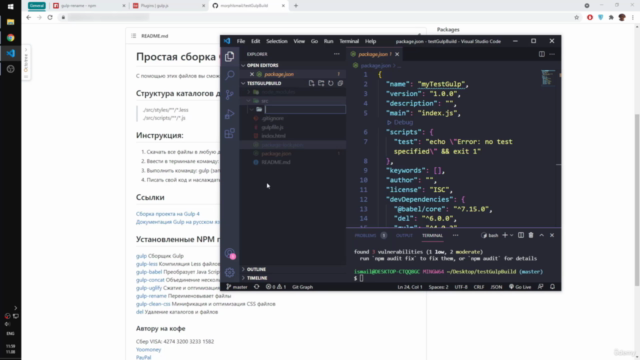Change line ending CRLF in status bar
The image size is (640, 360).
point(479,287)
